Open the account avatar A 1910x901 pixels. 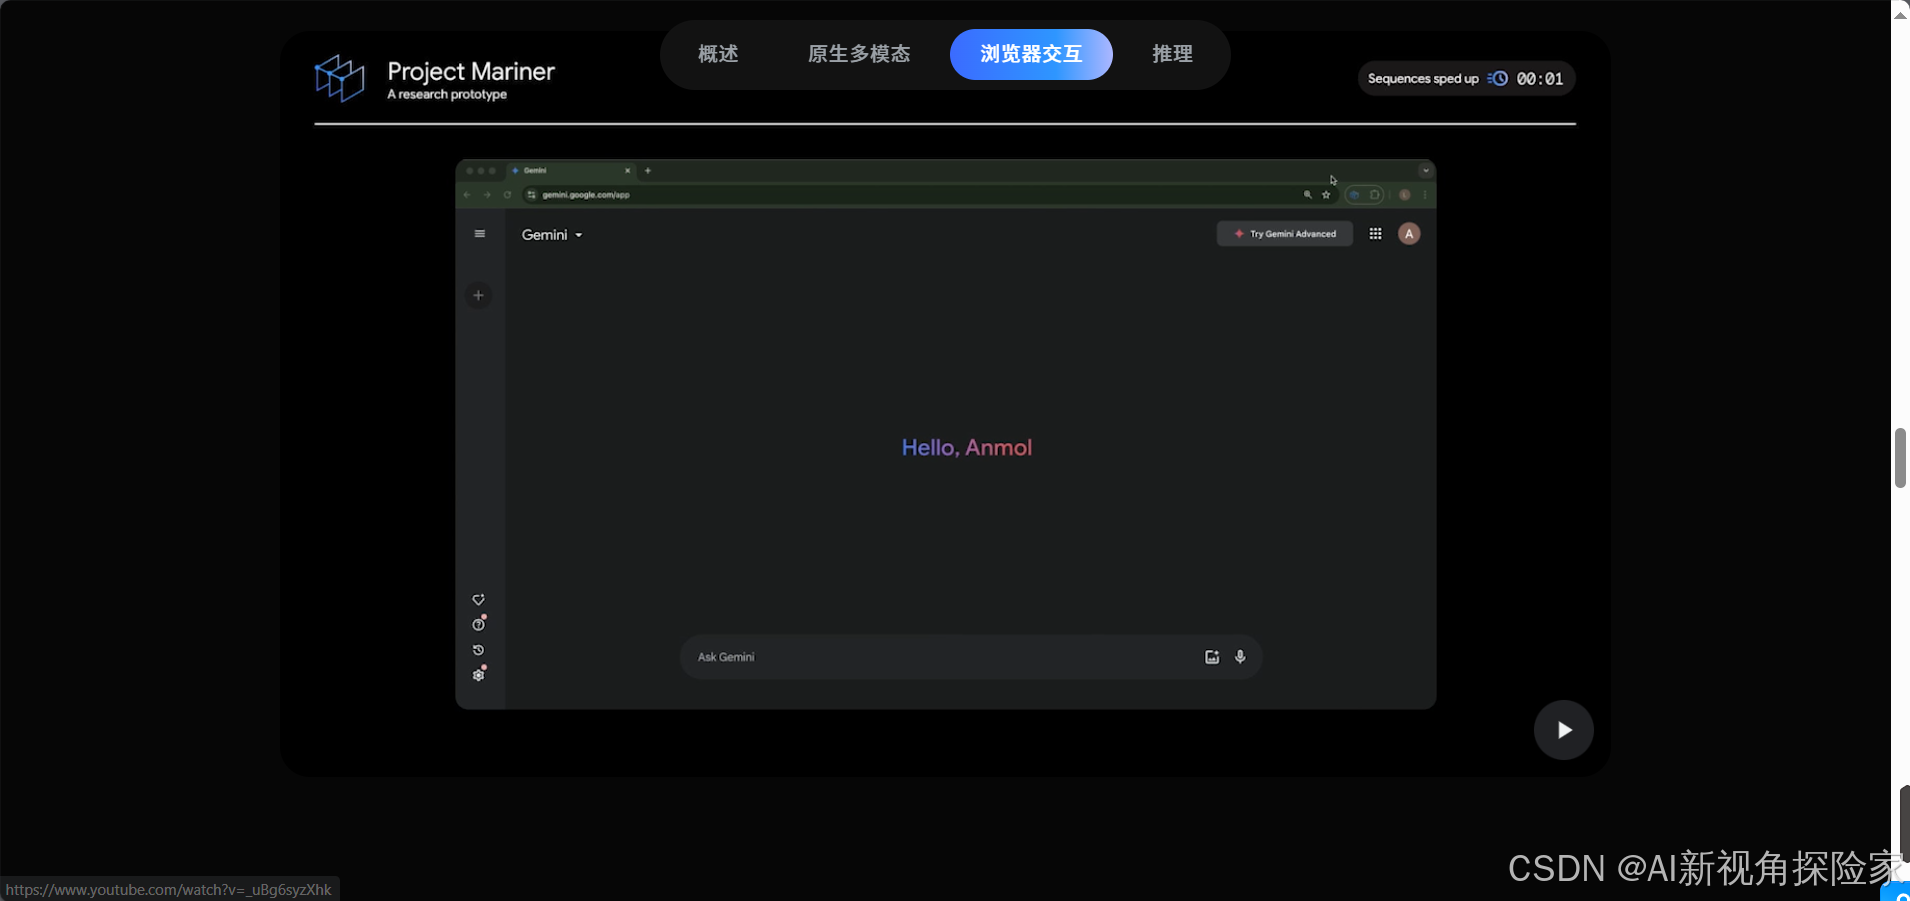click(x=1409, y=234)
